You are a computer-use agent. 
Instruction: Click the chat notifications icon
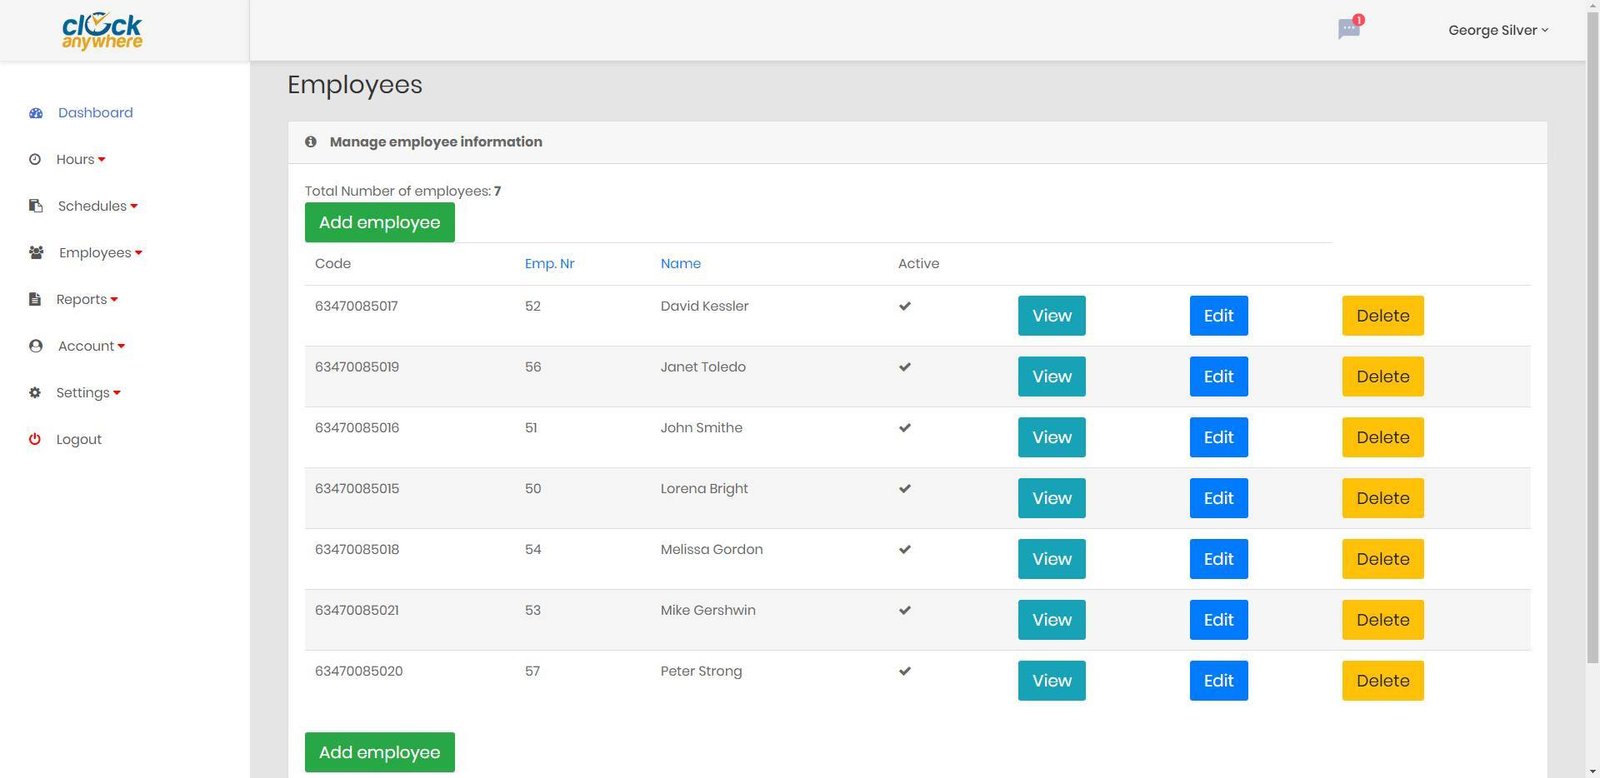pyautogui.click(x=1349, y=29)
